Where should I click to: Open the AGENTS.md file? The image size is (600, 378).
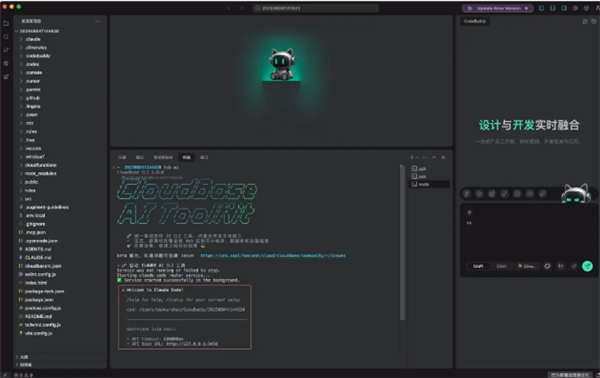point(59,249)
